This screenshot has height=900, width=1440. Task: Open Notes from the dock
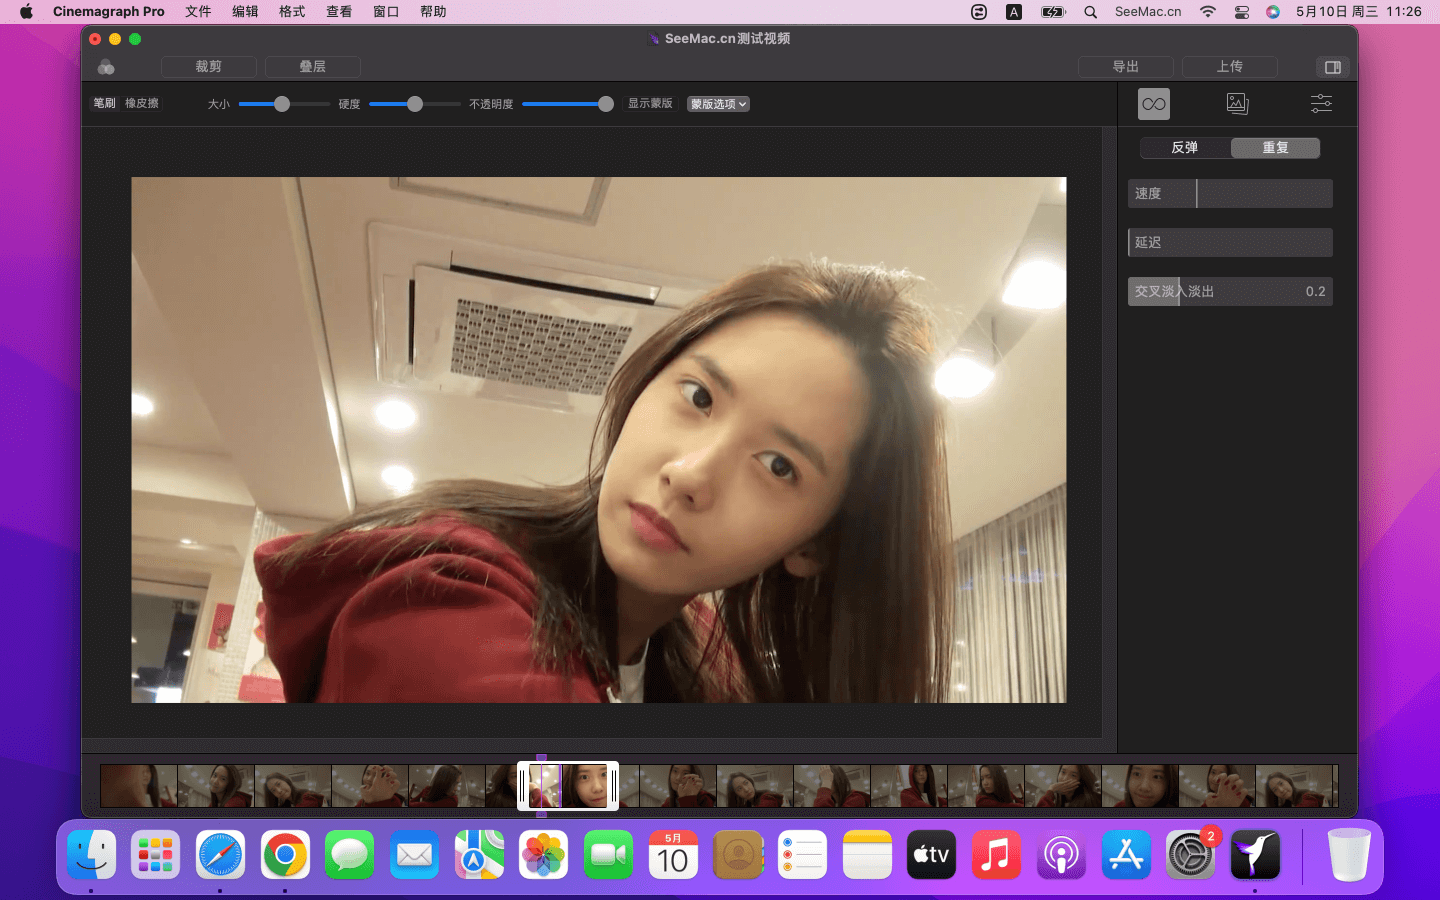coord(867,855)
